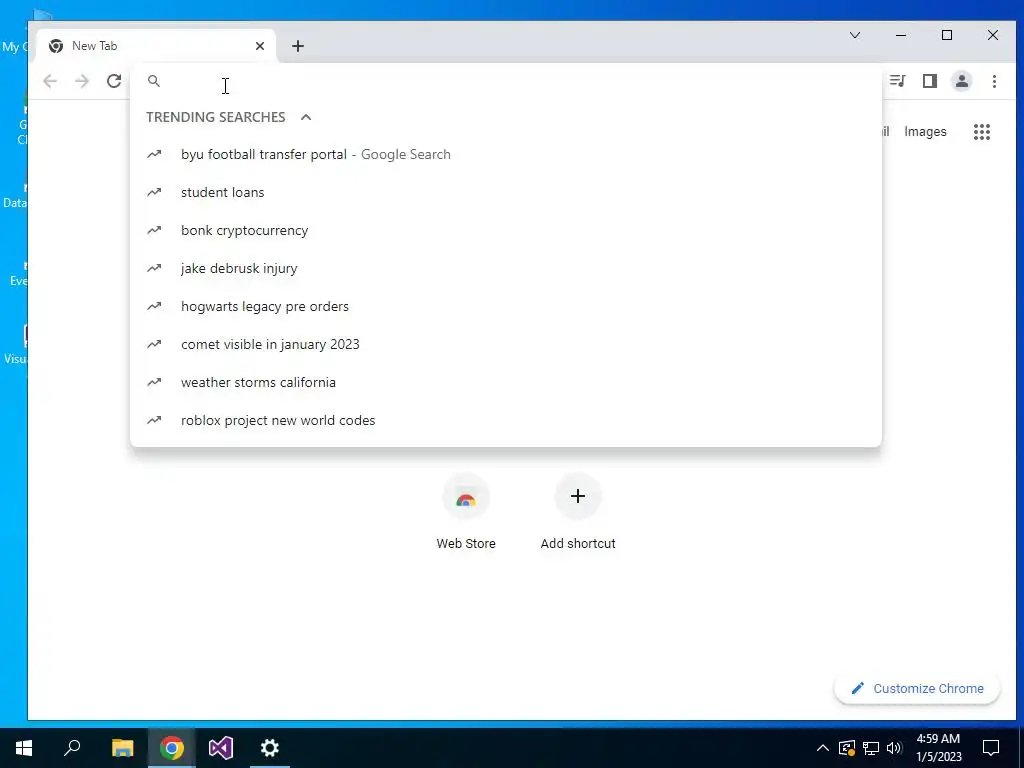Viewport: 1024px width, 768px height.
Task: Maximize the Chrome window
Action: click(947, 35)
